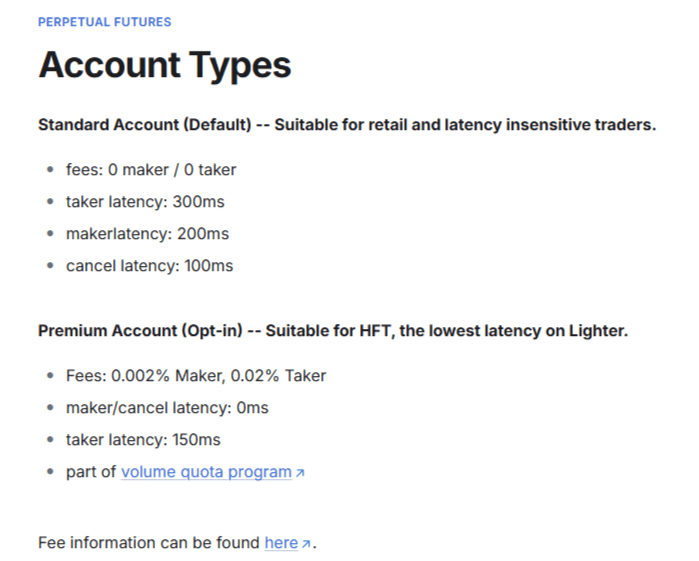Image resolution: width=699 pixels, height=561 pixels.
Task: Click the 'maker/cancel latency: 0ms' line
Action: (167, 408)
